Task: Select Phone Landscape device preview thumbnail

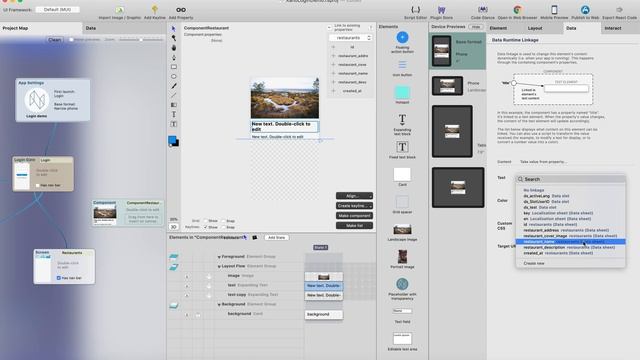Action: tap(447, 86)
